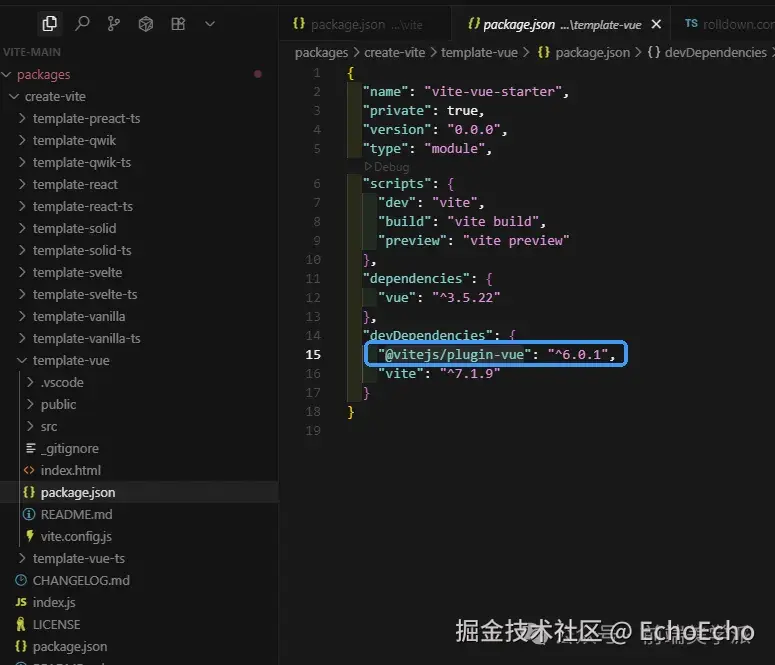775x665 pixels.
Task: Collapse the template-vue folder
Action: [21, 360]
